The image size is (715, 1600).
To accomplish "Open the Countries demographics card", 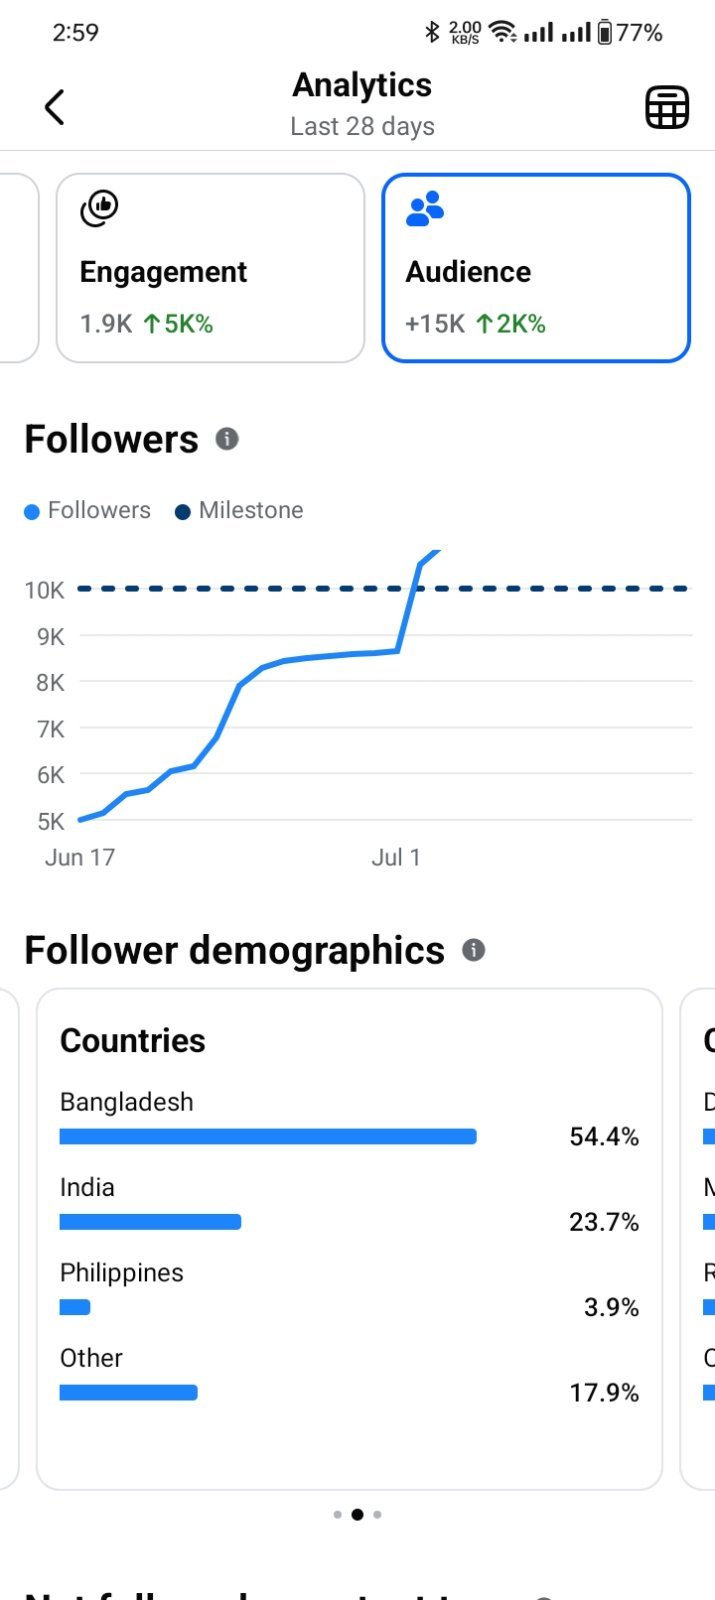I will pyautogui.click(x=349, y=1239).
